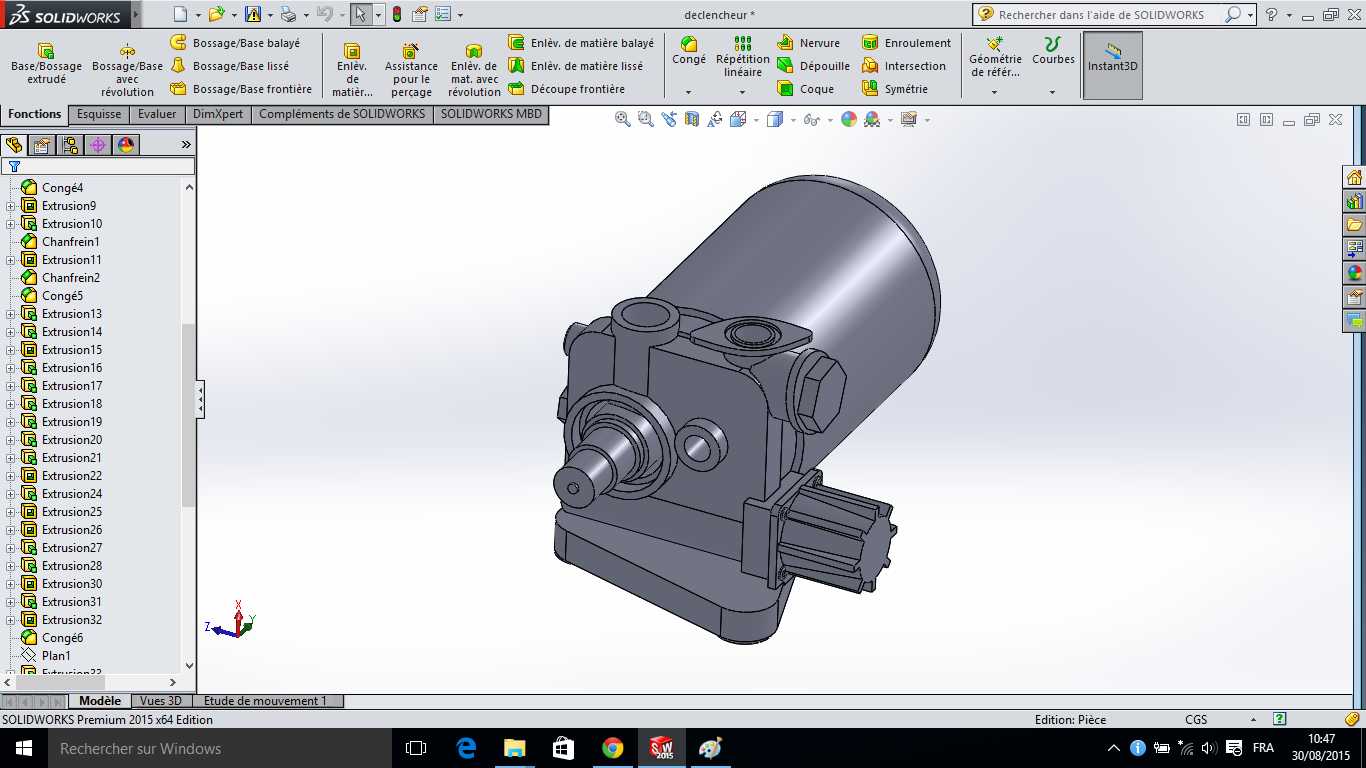Click the Print icon in the top toolbar
Image resolution: width=1366 pixels, height=768 pixels.
coord(288,14)
